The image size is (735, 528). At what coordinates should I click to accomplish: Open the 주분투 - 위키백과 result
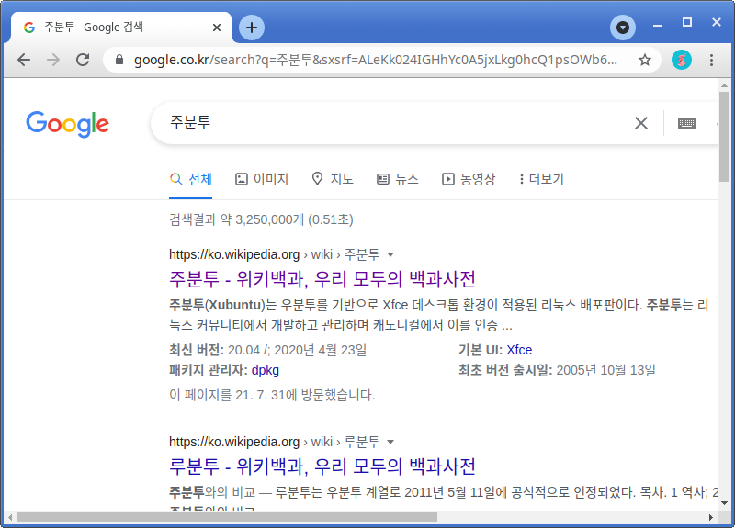point(322,279)
